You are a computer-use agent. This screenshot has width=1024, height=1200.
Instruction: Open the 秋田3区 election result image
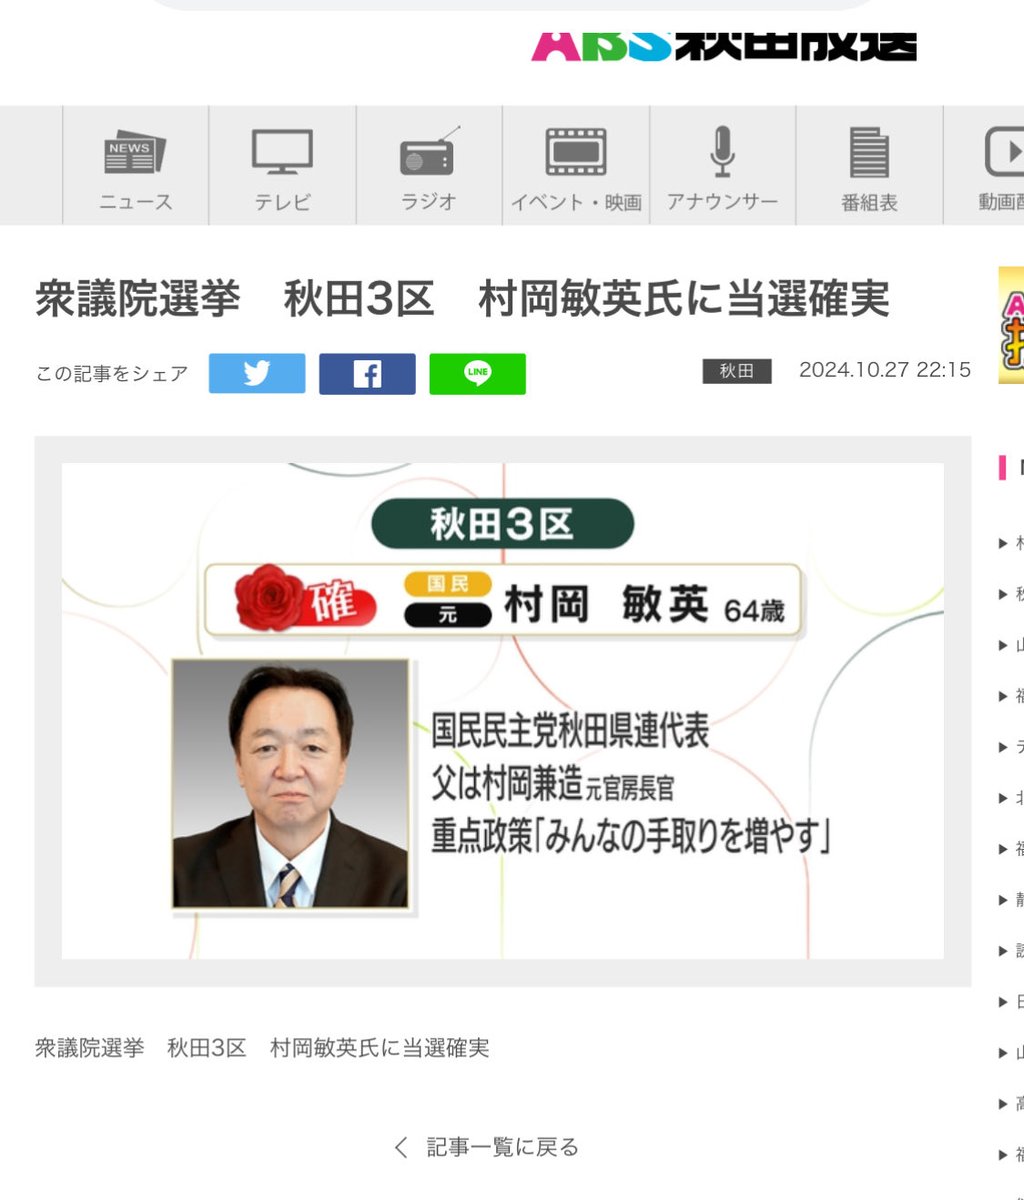[503, 711]
